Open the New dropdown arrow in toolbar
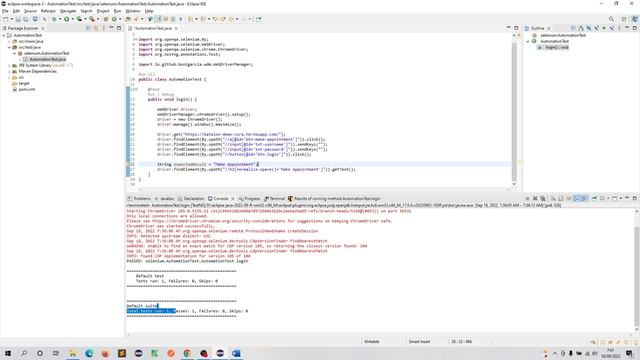 [x=12, y=19]
